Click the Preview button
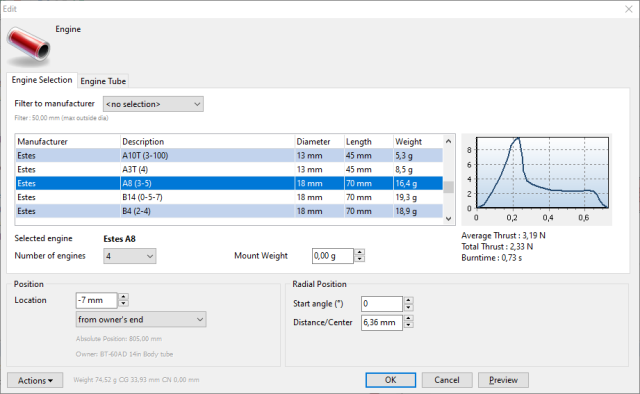 pos(503,380)
